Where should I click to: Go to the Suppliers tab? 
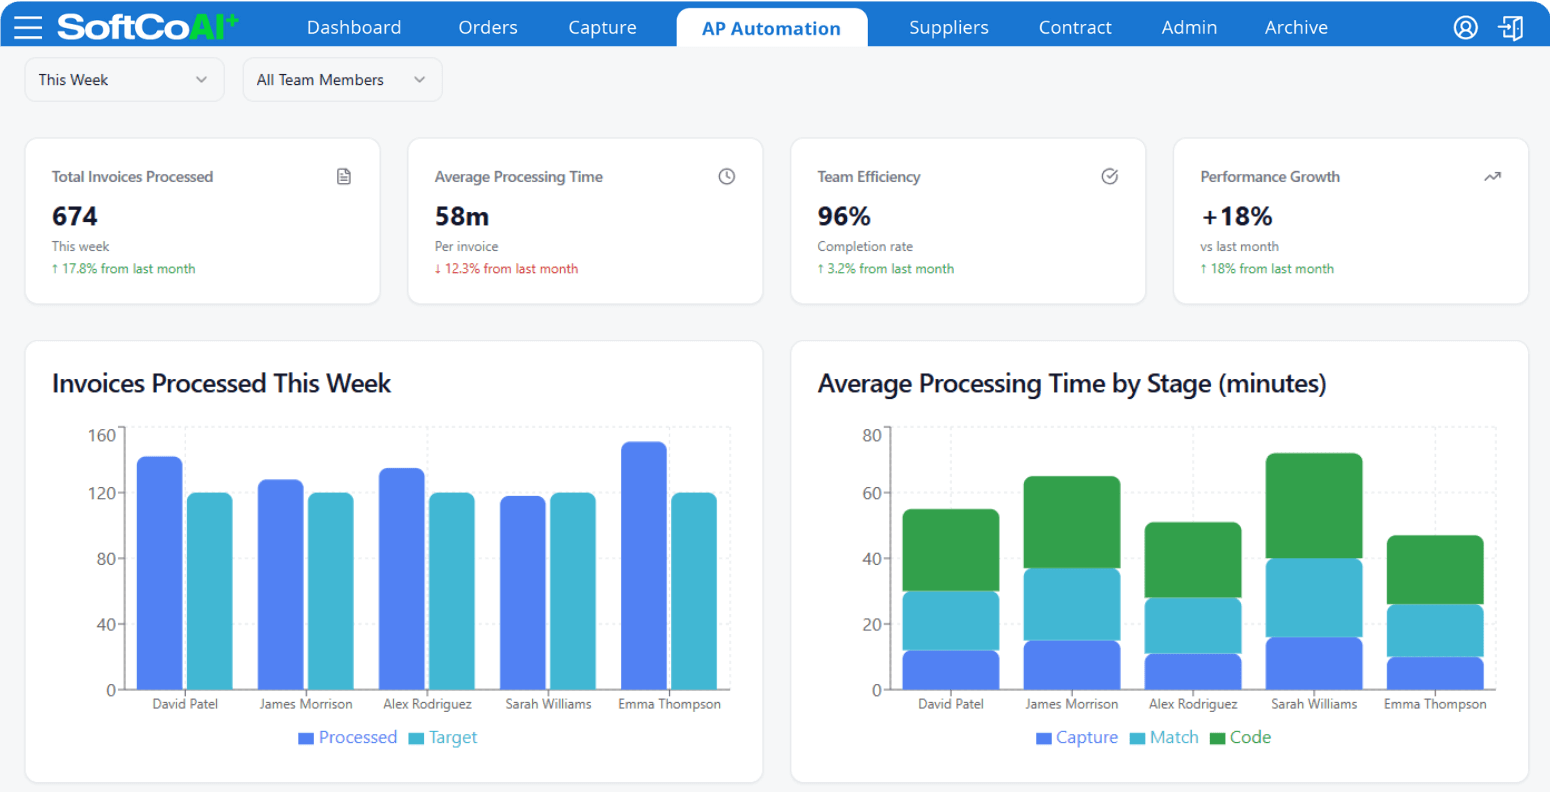pyautogui.click(x=948, y=28)
